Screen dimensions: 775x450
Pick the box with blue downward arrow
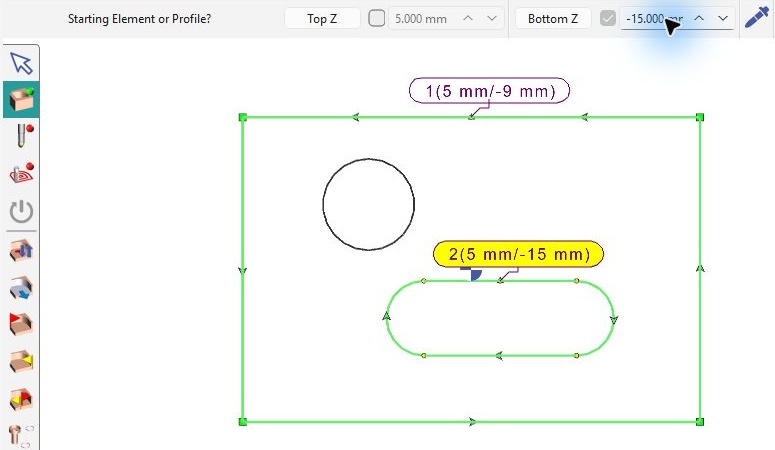pyautogui.click(x=21, y=287)
